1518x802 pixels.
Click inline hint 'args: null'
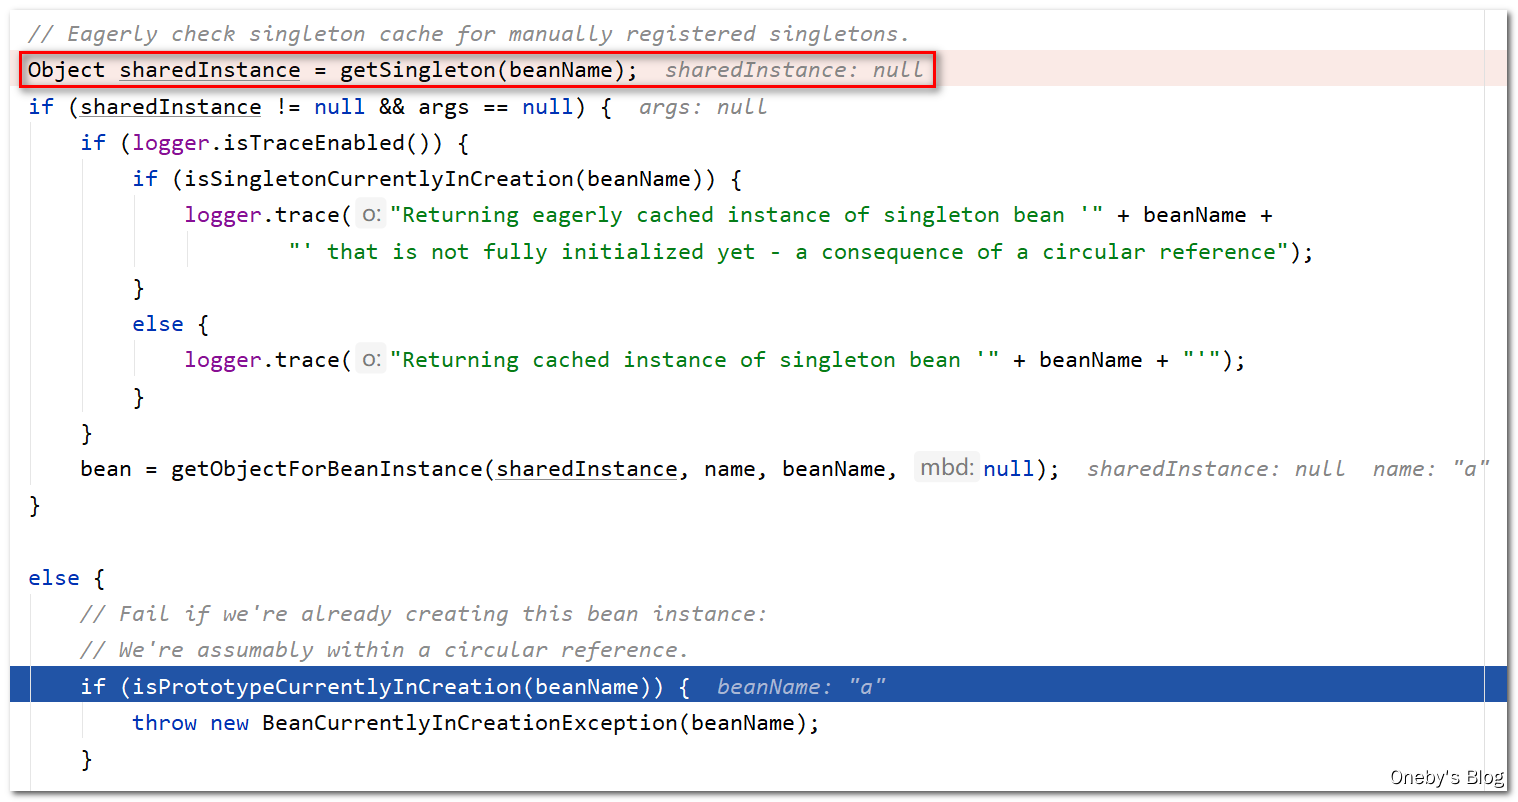(x=703, y=107)
